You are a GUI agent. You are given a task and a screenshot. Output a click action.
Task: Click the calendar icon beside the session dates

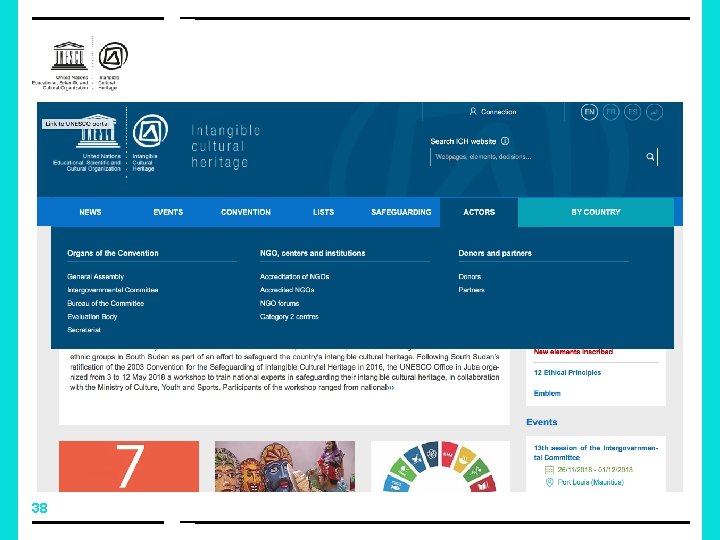click(549, 469)
